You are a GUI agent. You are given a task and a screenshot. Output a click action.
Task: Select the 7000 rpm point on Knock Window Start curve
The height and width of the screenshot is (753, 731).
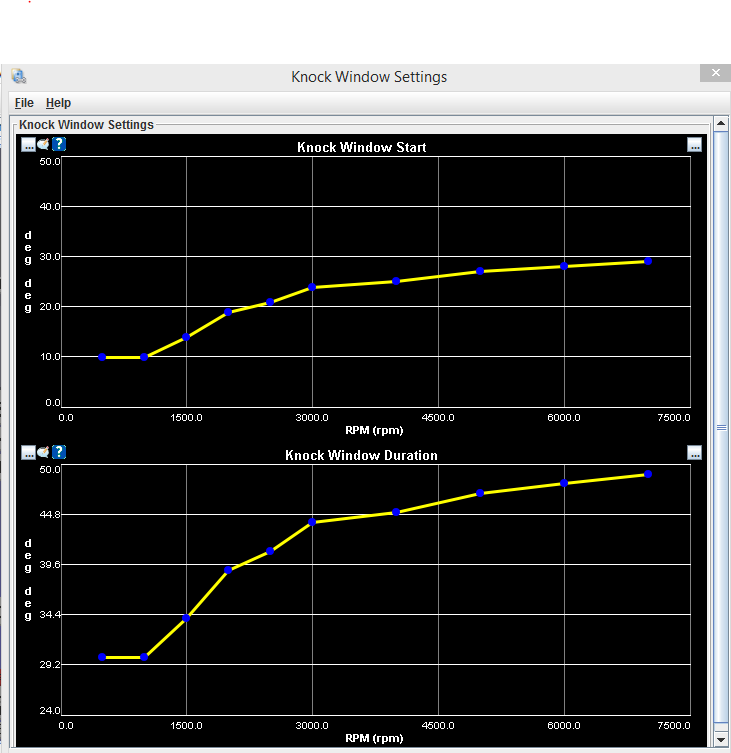[648, 261]
